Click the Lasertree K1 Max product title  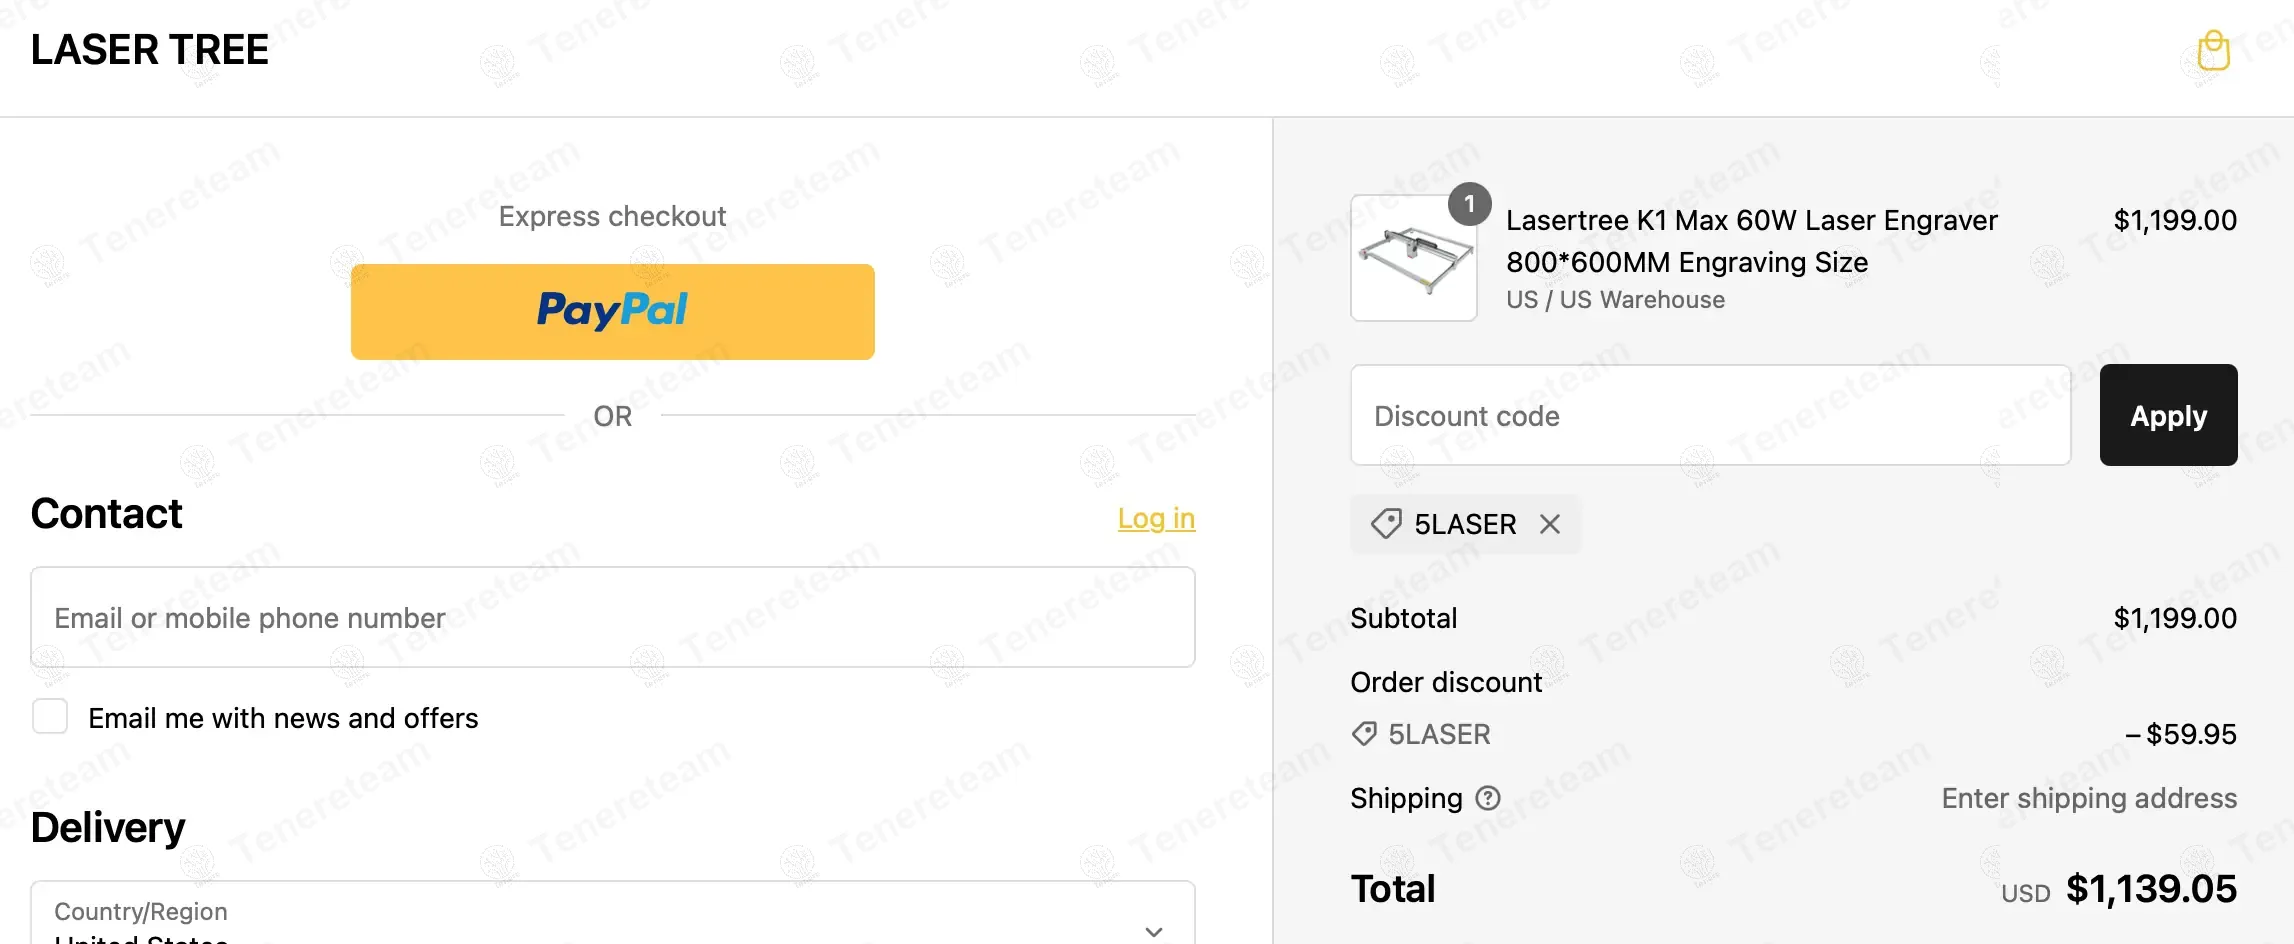(1751, 240)
